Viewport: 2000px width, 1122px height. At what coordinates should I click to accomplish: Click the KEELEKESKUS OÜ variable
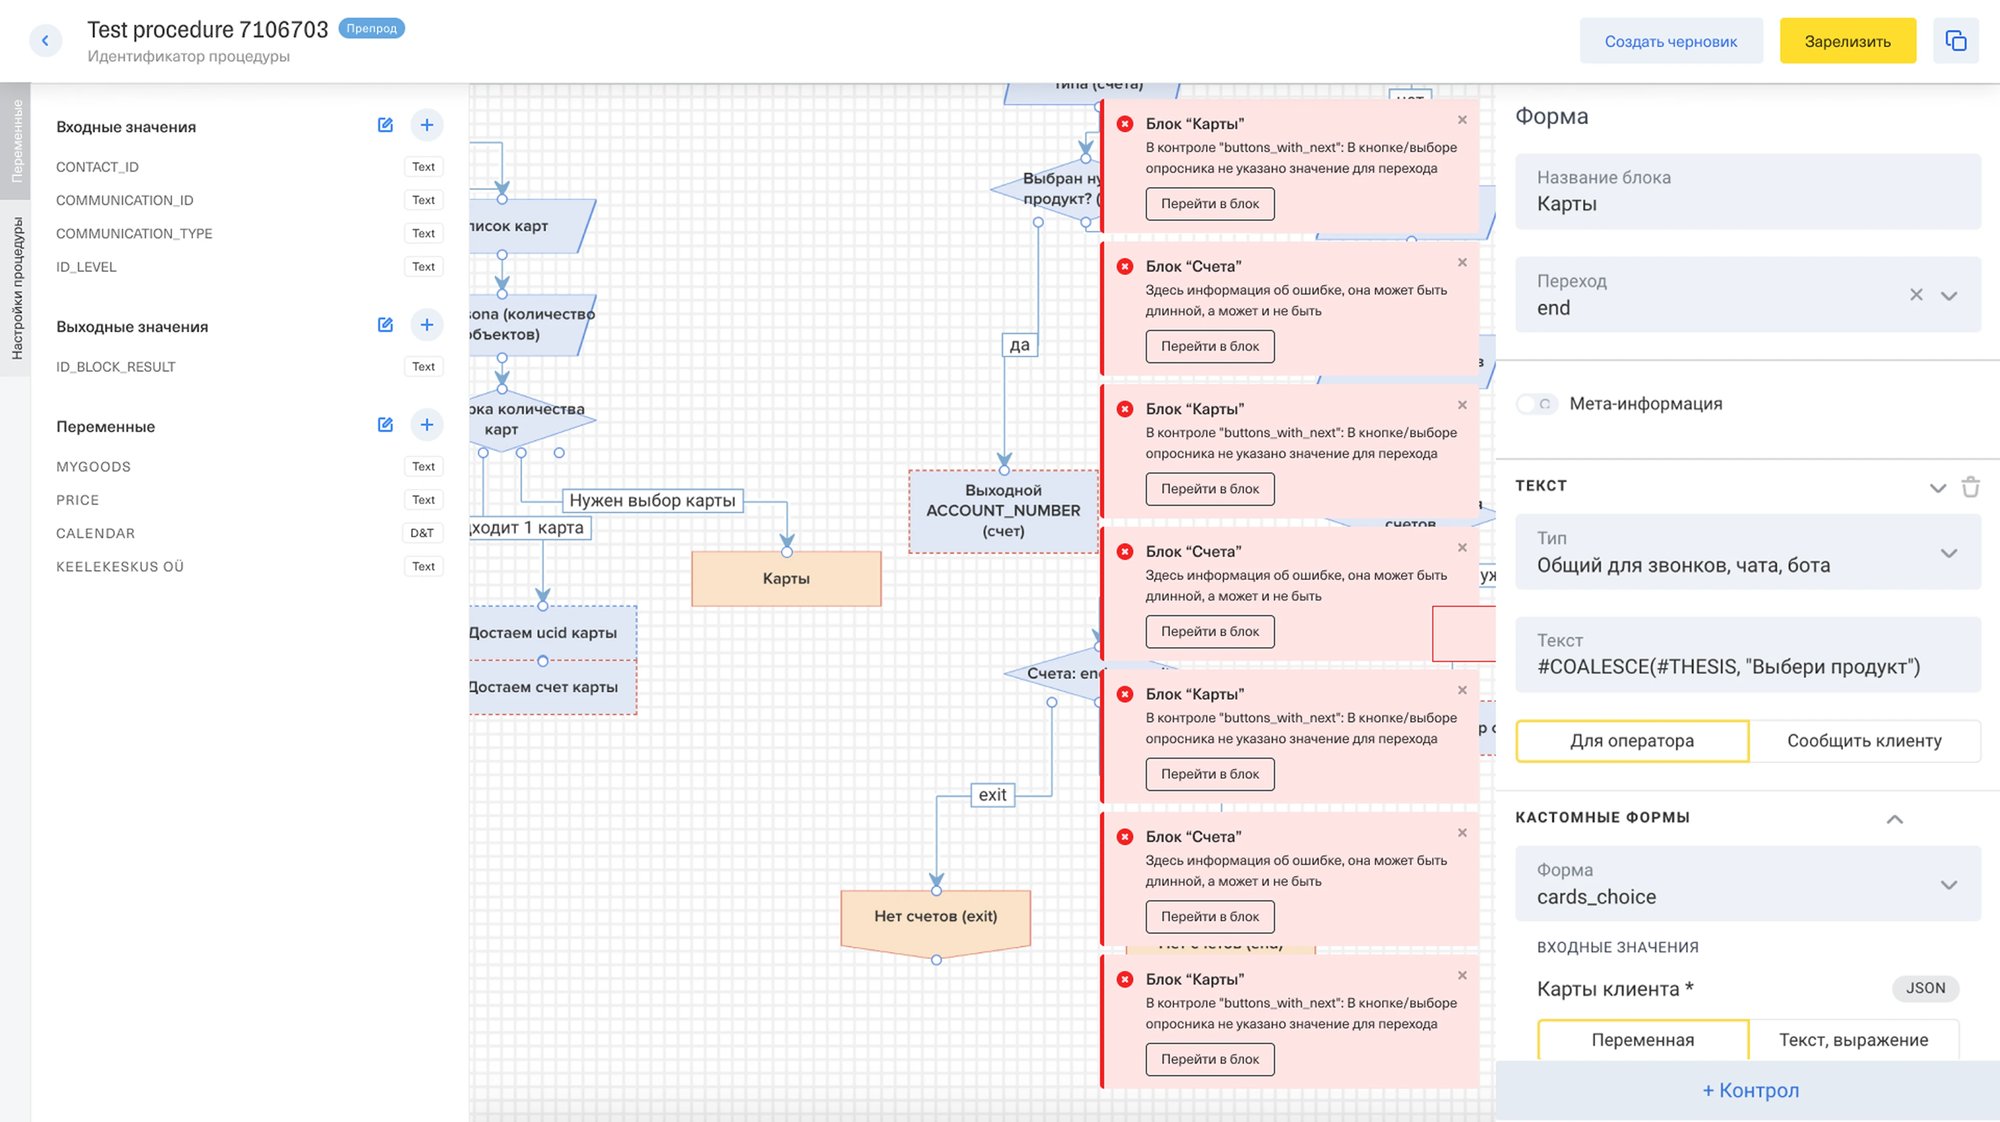120,567
